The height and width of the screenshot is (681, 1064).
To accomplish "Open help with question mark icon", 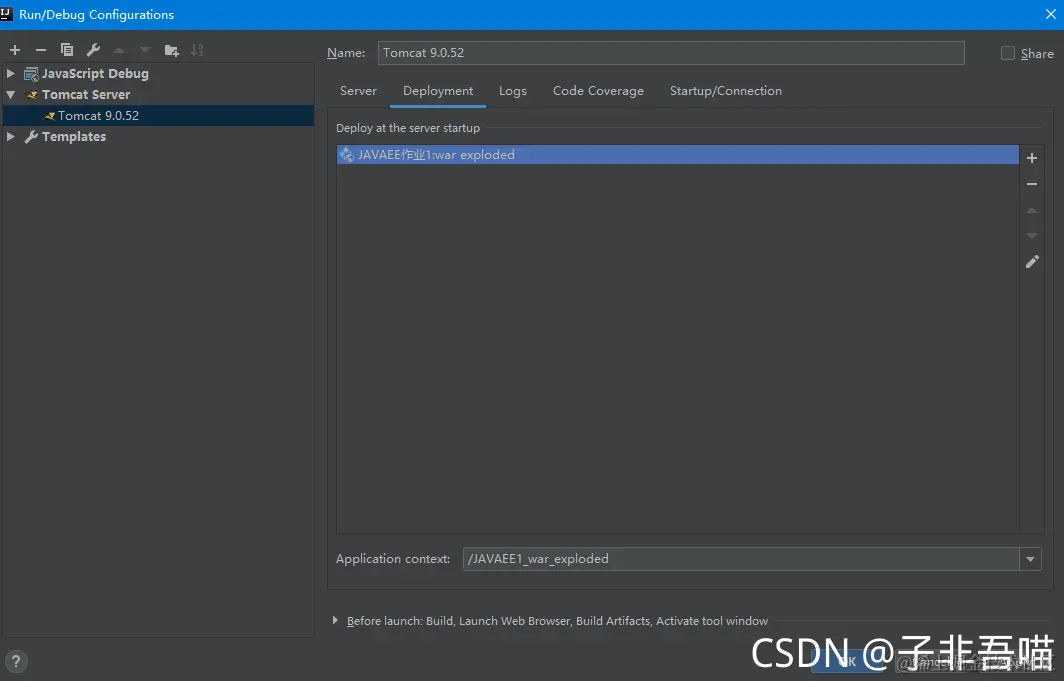I will [16, 661].
